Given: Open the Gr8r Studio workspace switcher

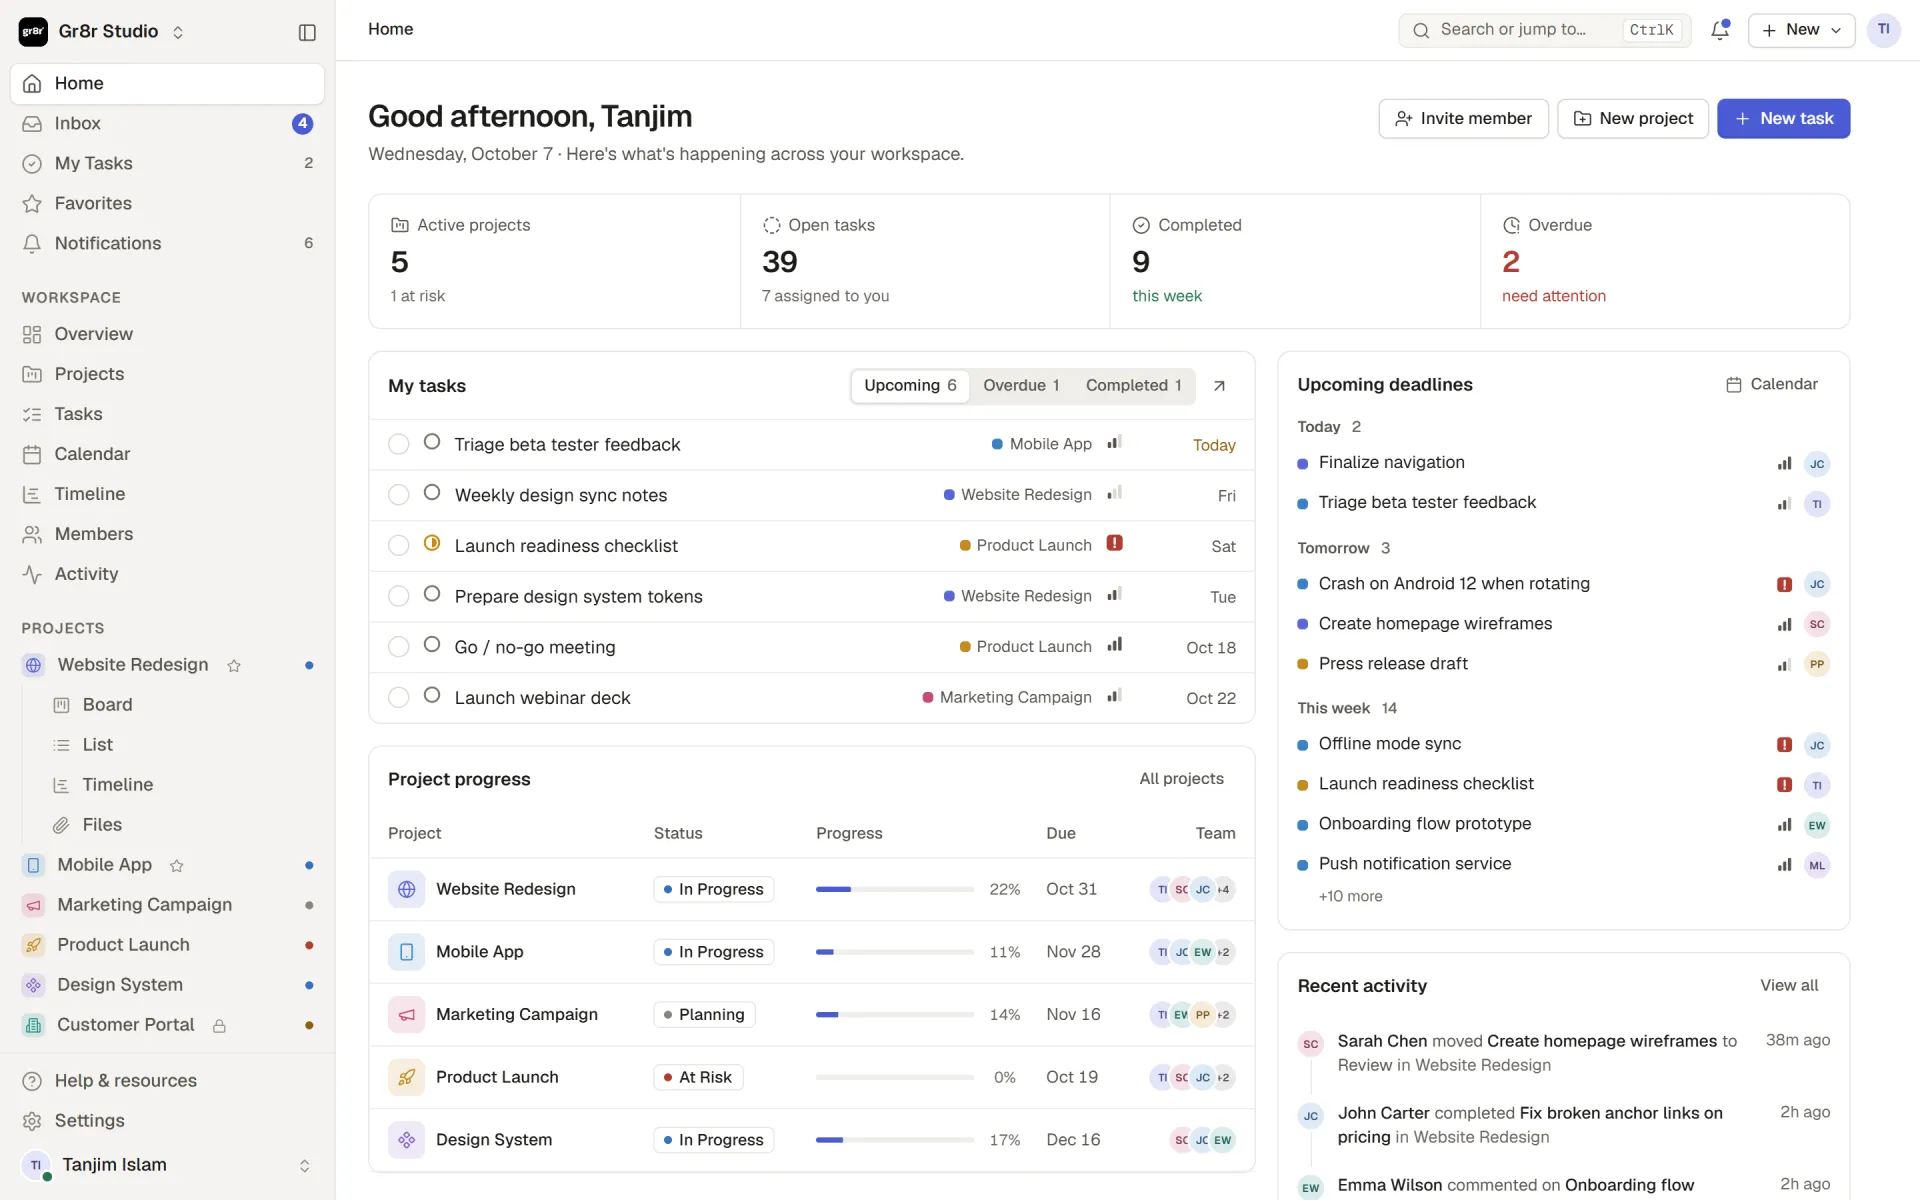Looking at the screenshot, I should [x=102, y=32].
